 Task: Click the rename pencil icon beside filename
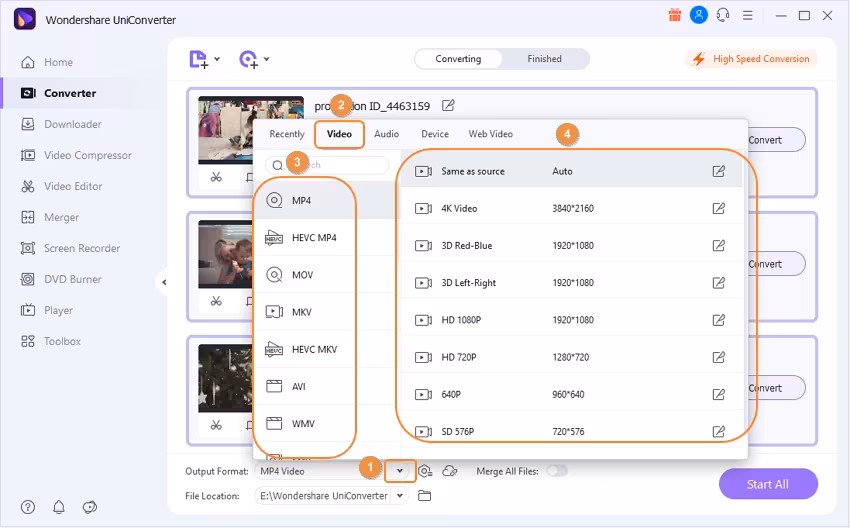click(448, 105)
